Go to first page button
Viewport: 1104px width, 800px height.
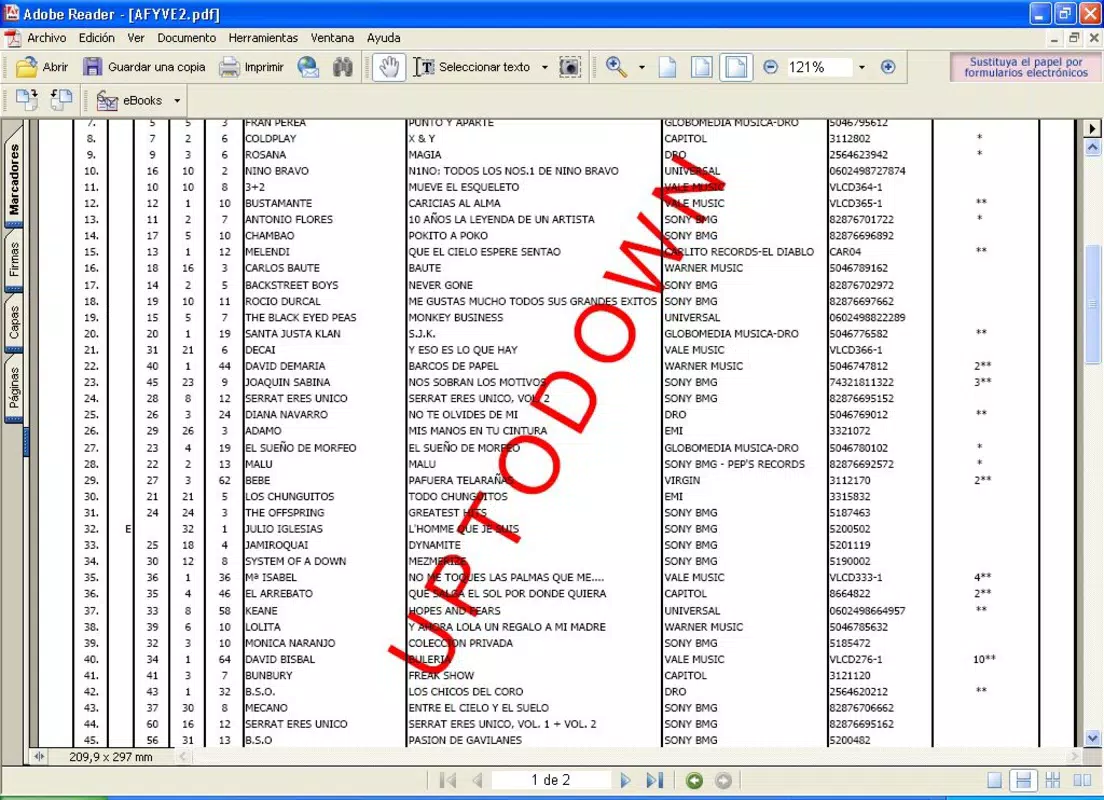pyautogui.click(x=447, y=780)
